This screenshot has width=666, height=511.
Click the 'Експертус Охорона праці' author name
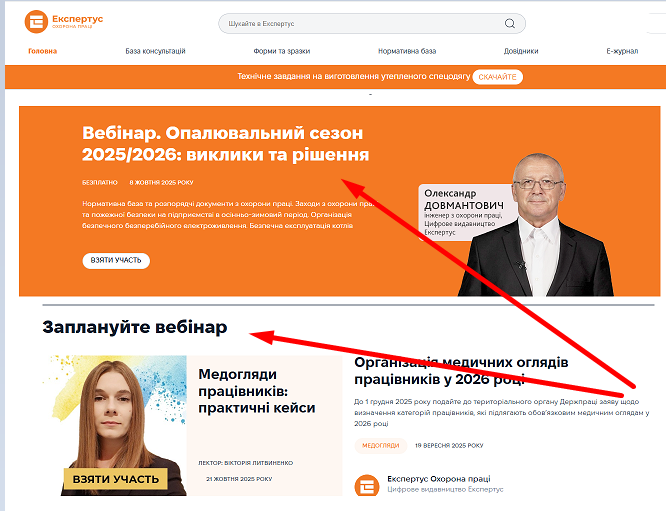[x=439, y=479]
